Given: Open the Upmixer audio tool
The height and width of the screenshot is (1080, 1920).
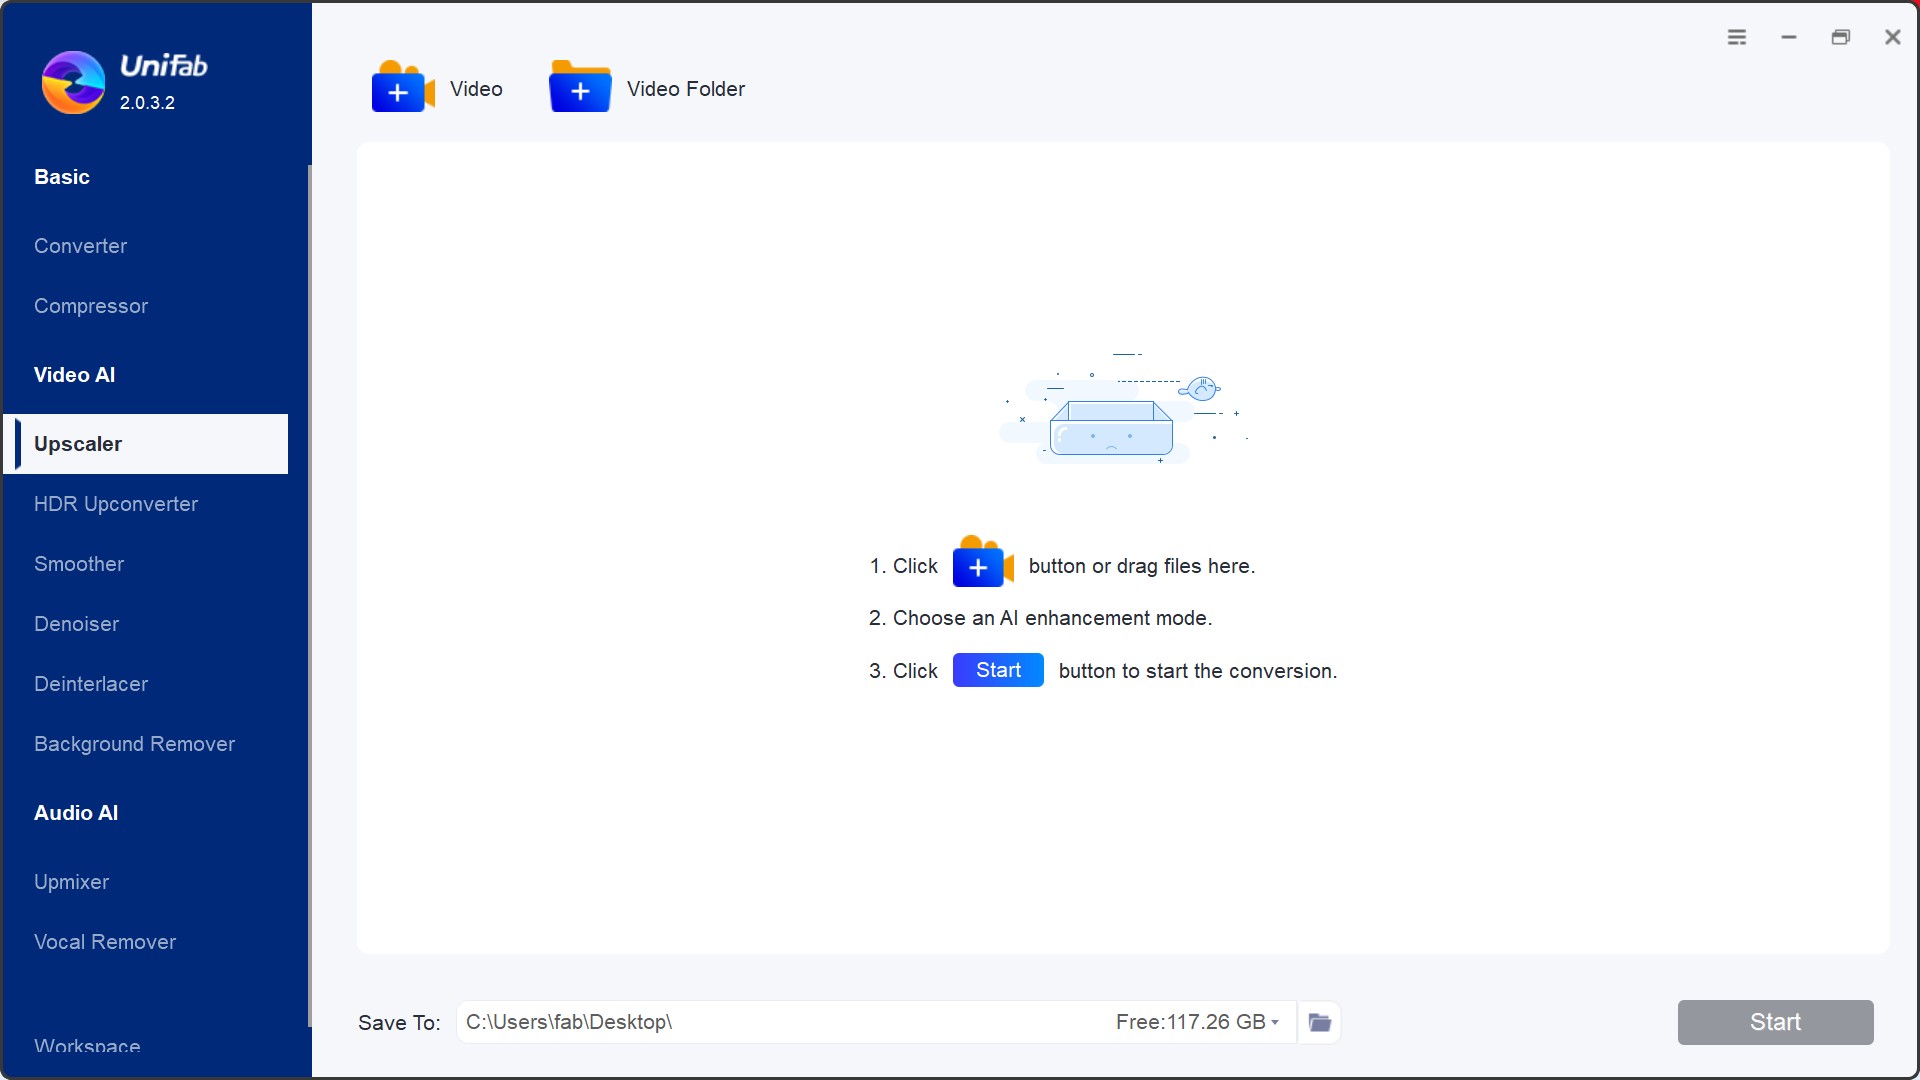Looking at the screenshot, I should point(71,881).
